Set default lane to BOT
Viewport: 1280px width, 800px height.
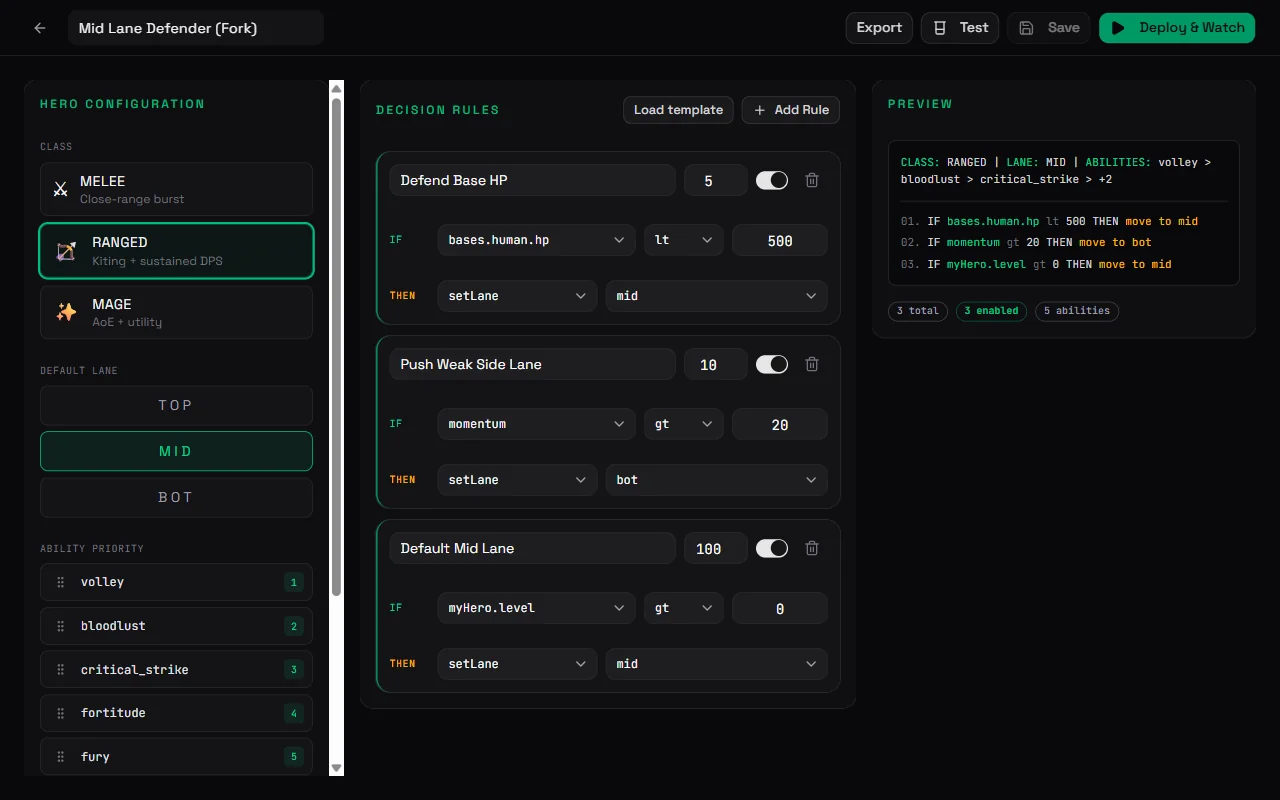(176, 497)
